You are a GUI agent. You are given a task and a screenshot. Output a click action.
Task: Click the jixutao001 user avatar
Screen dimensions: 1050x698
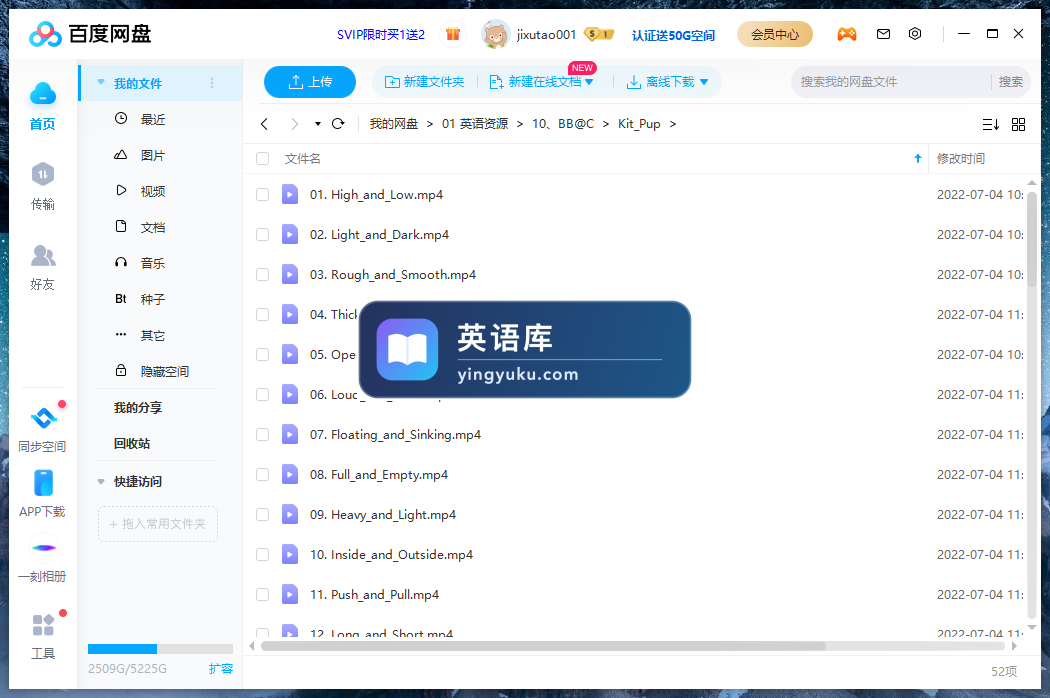tap(495, 34)
